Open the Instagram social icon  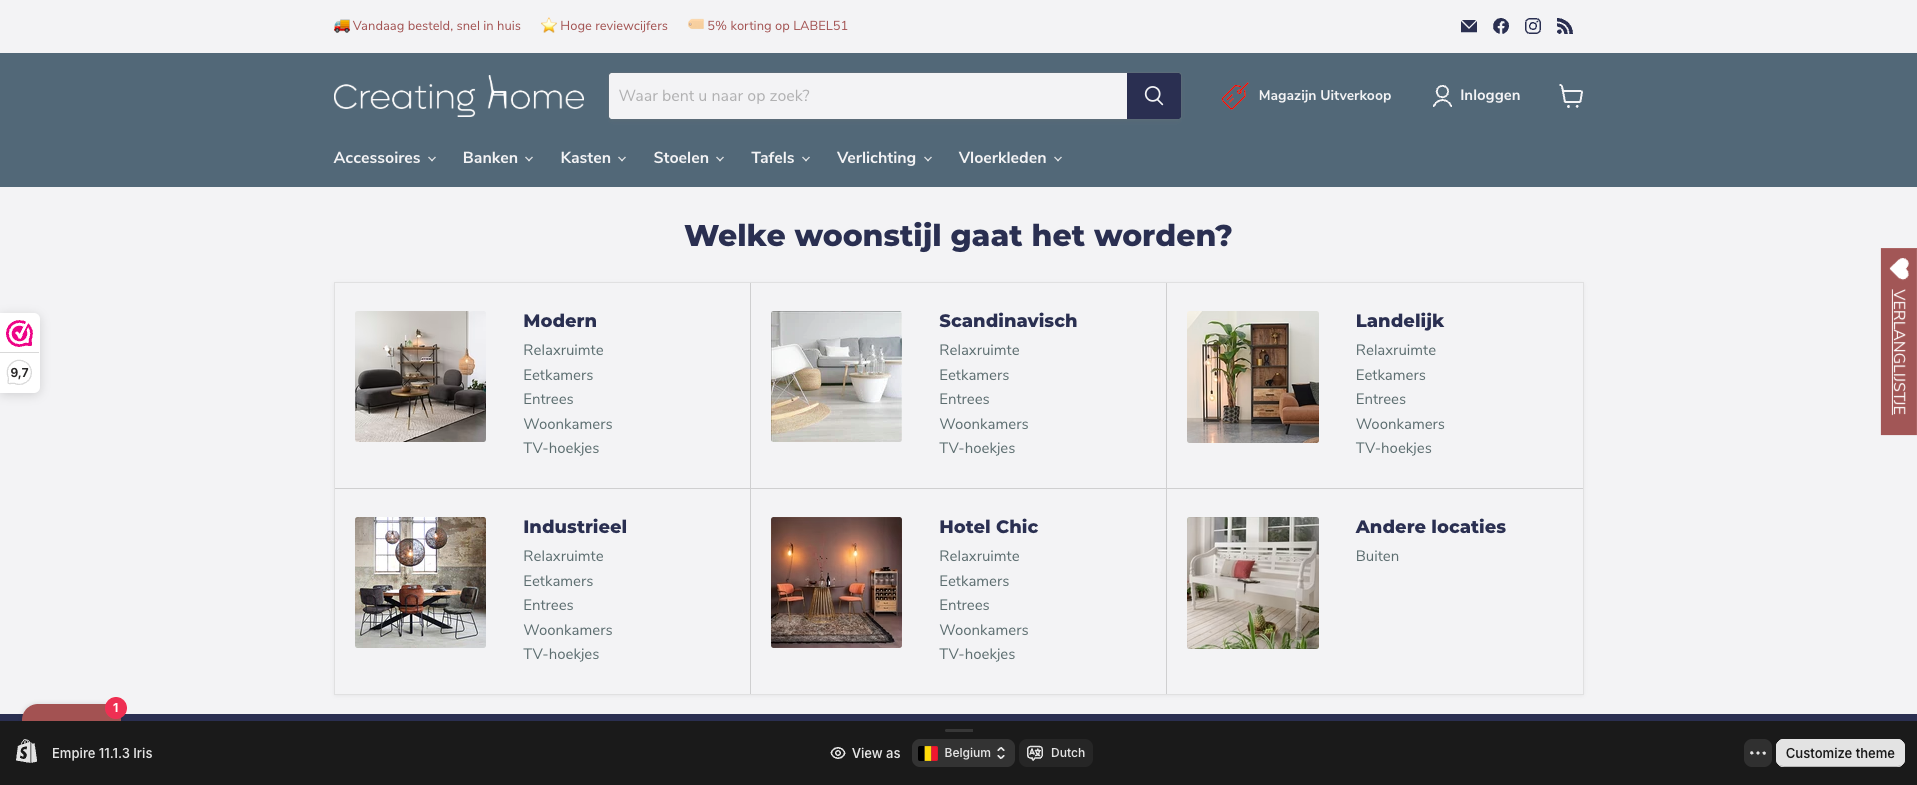click(1532, 26)
